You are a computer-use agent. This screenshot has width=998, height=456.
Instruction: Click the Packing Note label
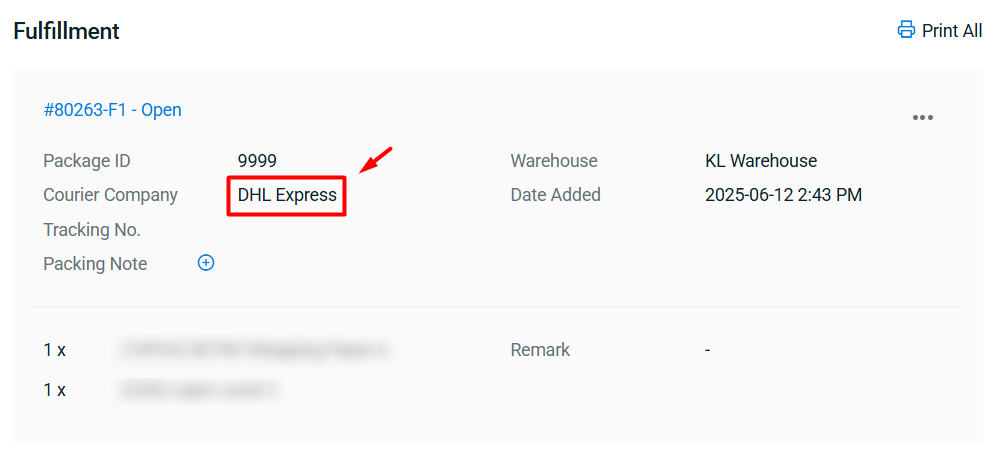pyautogui.click(x=95, y=264)
